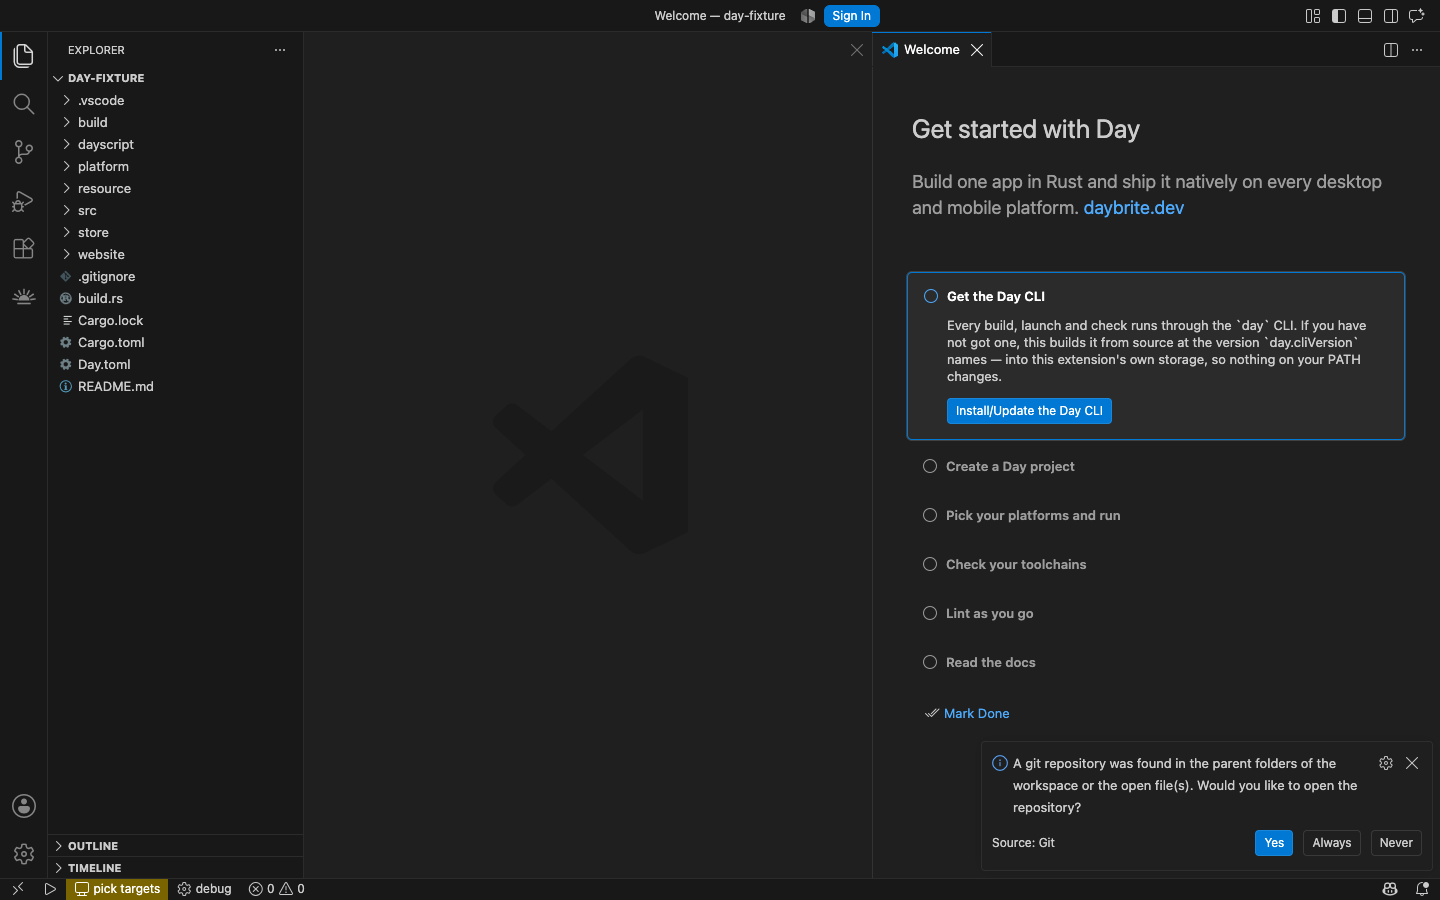Viewport: 1440px width, 900px height.
Task: Toggle the secondary side bar icon
Action: pos(1391,16)
